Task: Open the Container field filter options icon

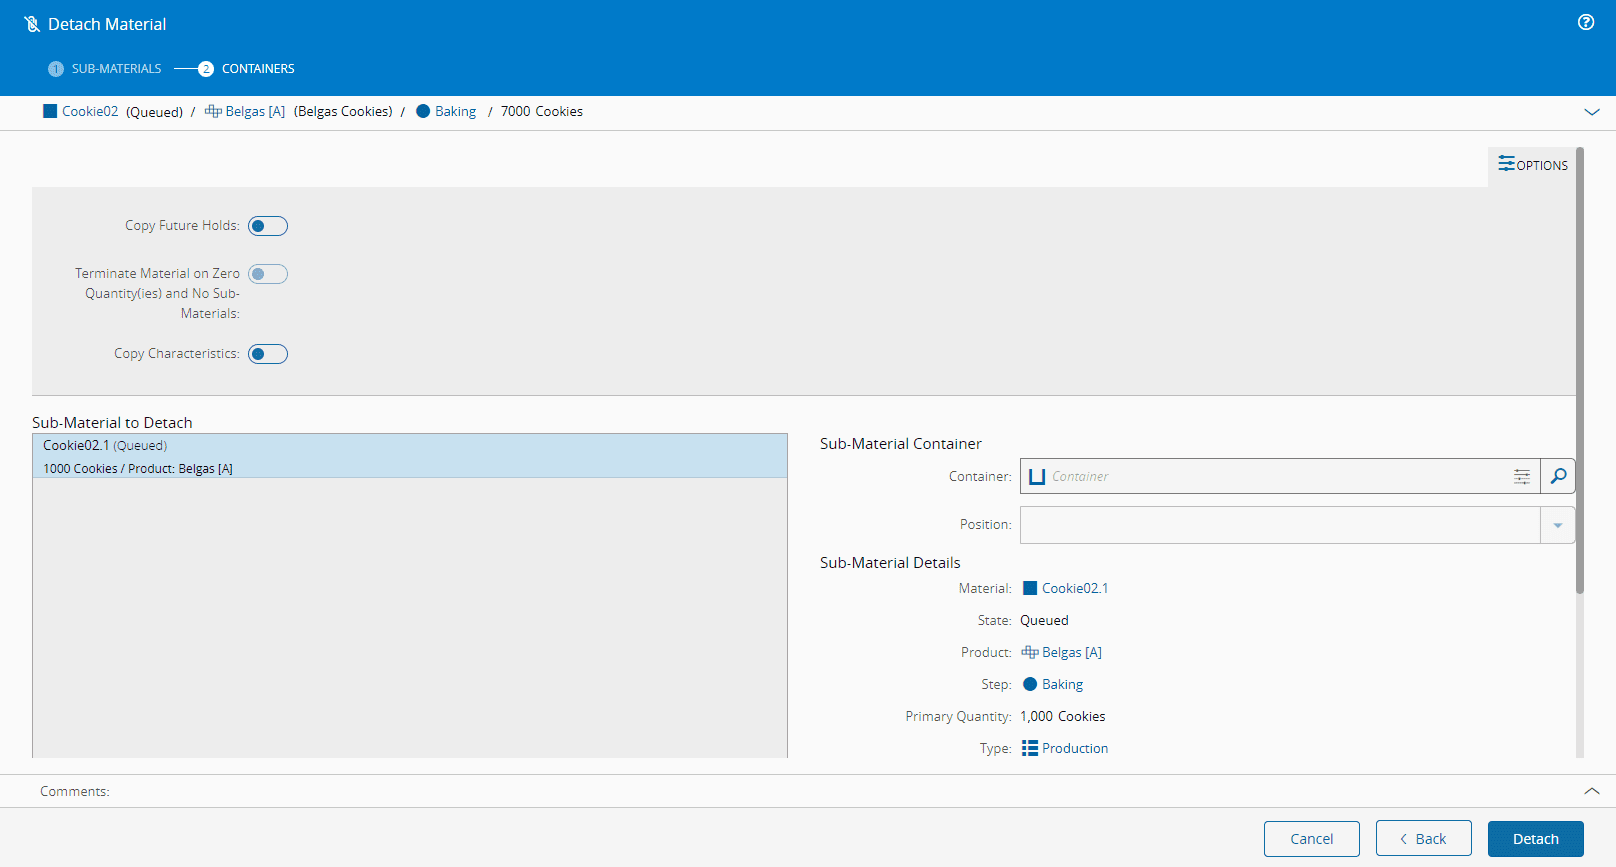Action: pyautogui.click(x=1521, y=476)
